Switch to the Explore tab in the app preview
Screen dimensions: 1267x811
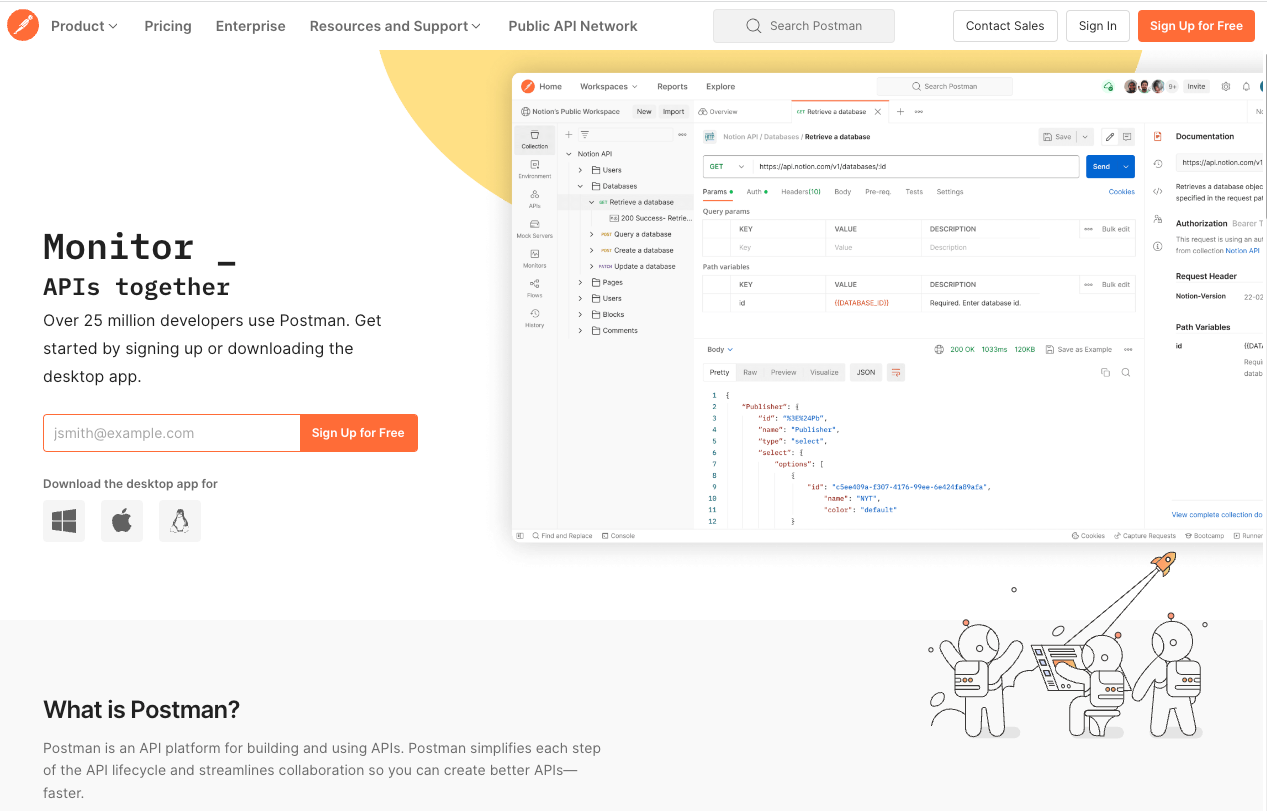(x=720, y=87)
